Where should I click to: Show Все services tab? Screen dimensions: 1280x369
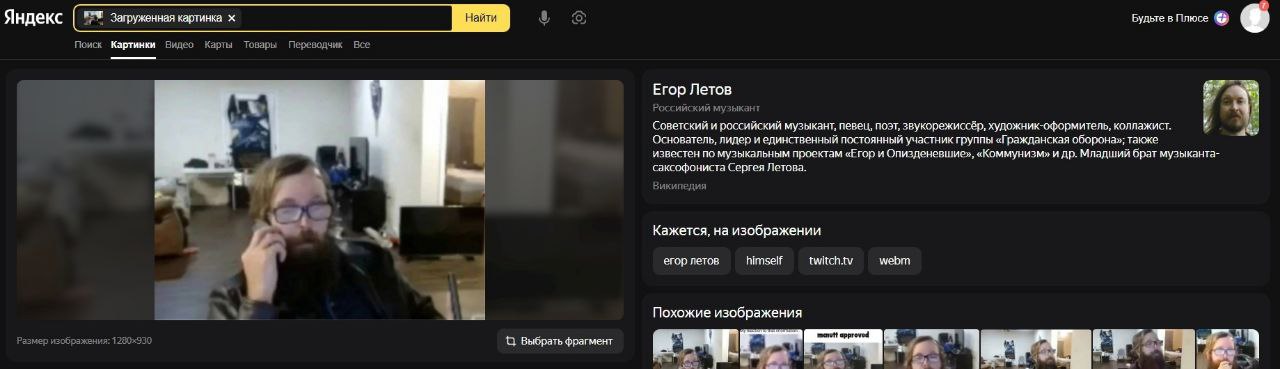(362, 45)
